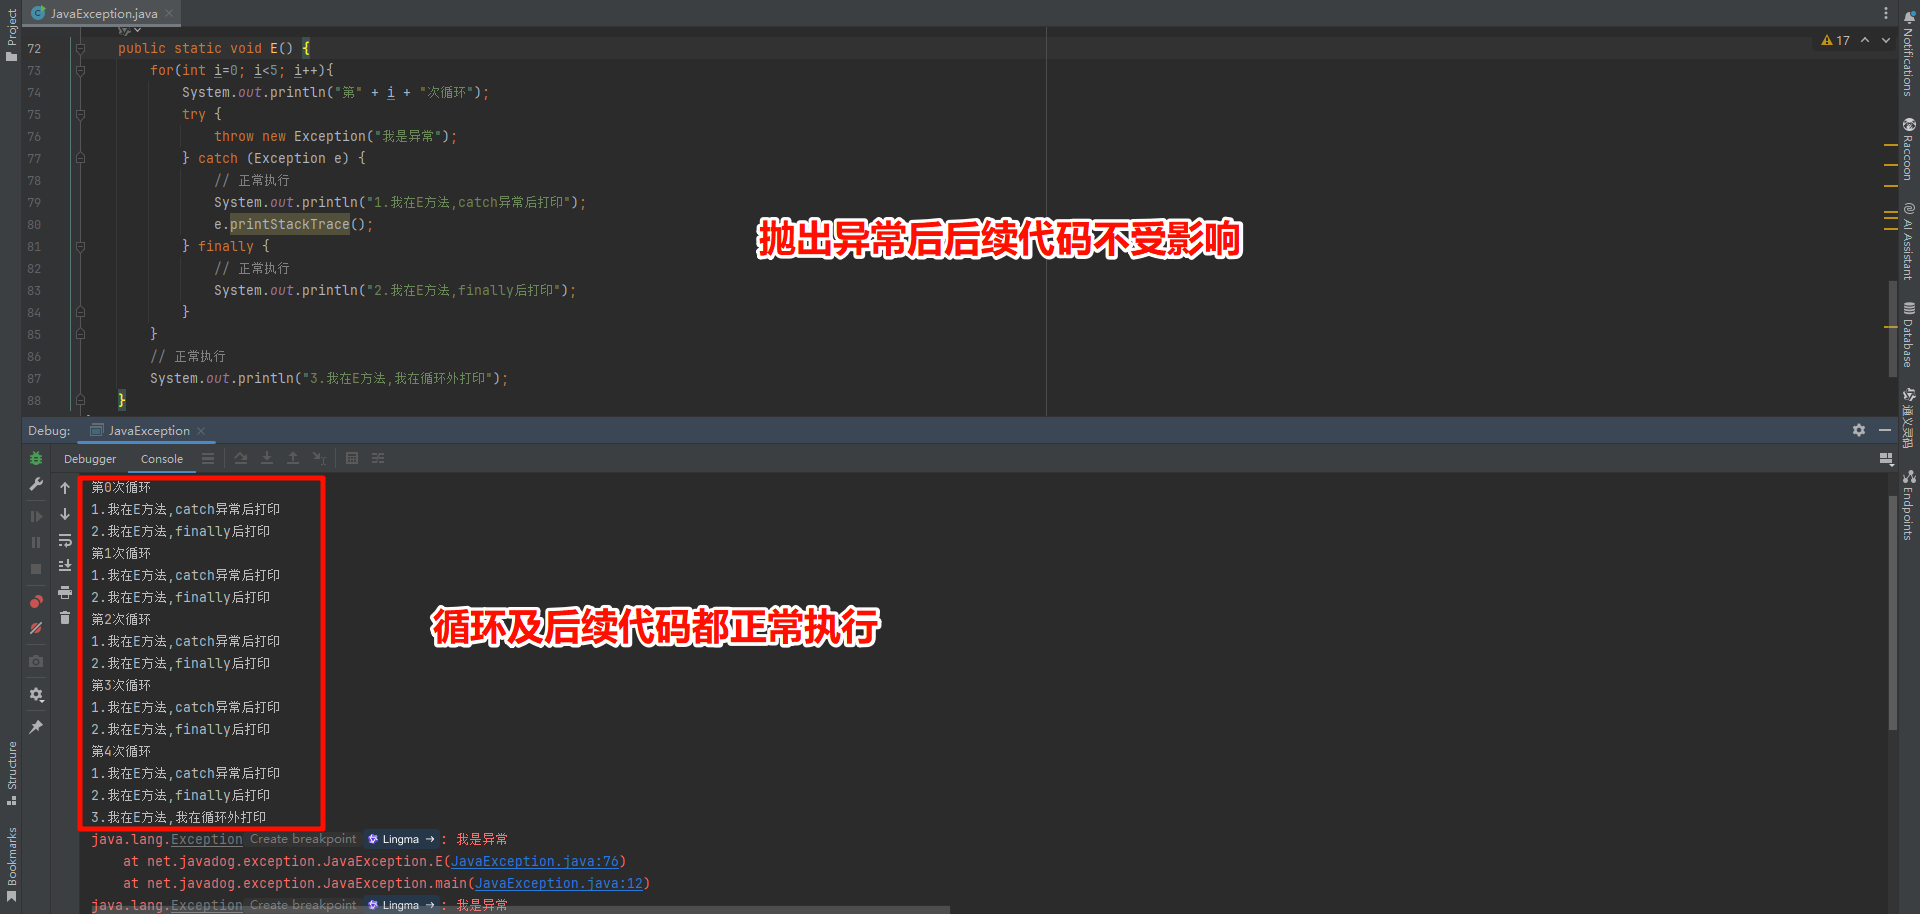Pin the debug tool window tab
Viewport: 1920px width, 914px height.
pos(36,727)
